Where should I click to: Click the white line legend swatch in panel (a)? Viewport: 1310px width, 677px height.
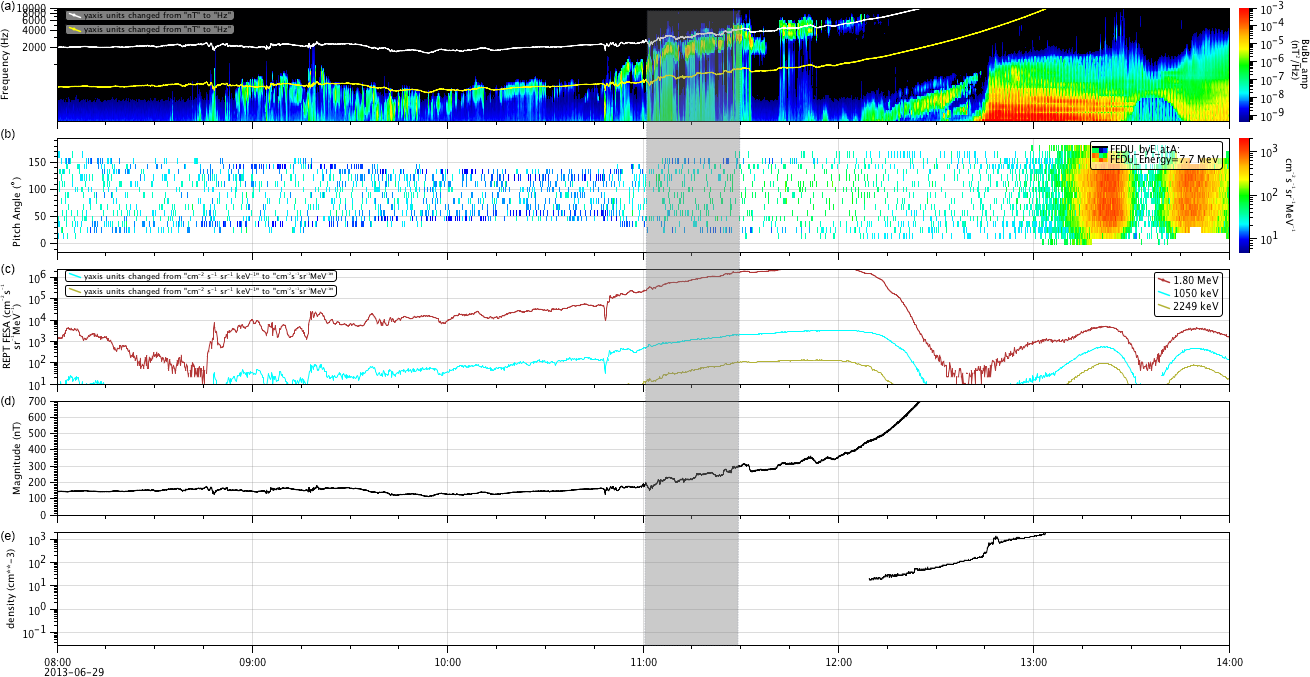[x=74, y=16]
